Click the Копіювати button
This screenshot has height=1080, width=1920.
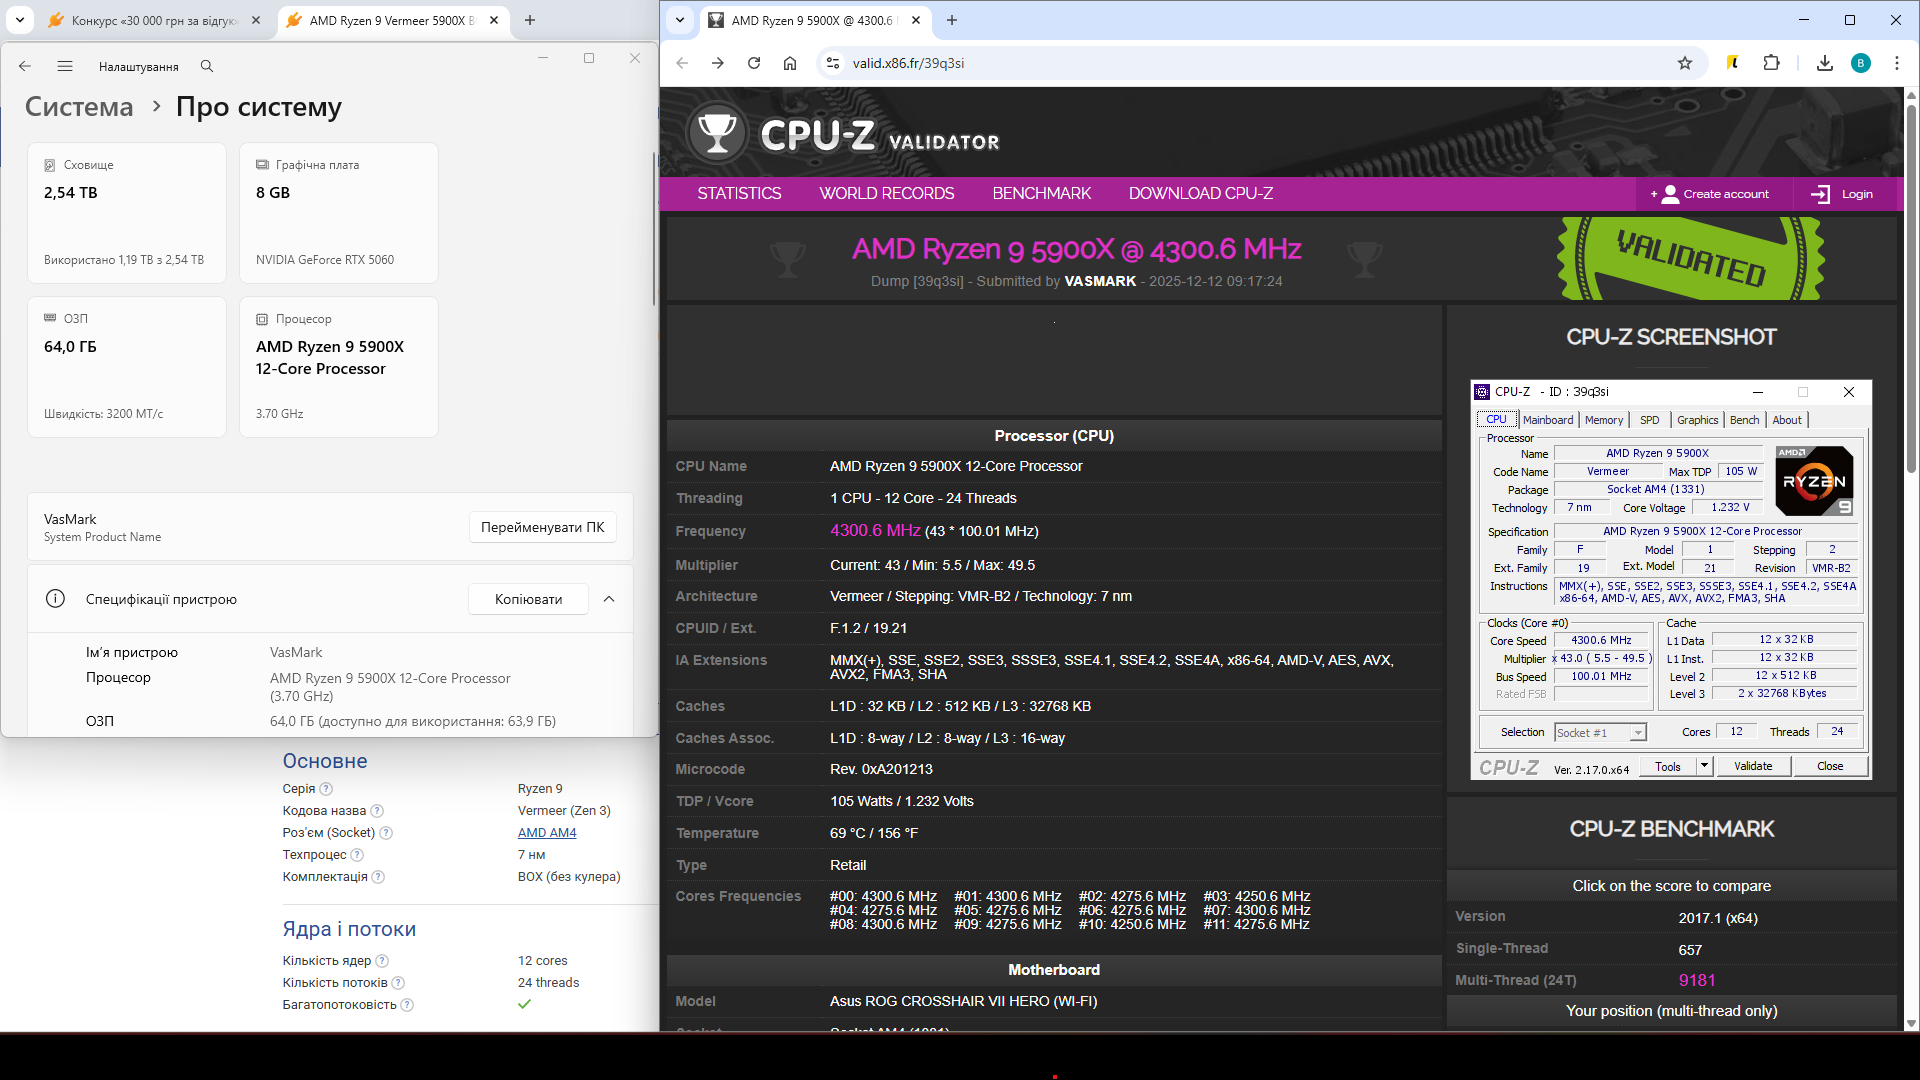[x=528, y=599]
